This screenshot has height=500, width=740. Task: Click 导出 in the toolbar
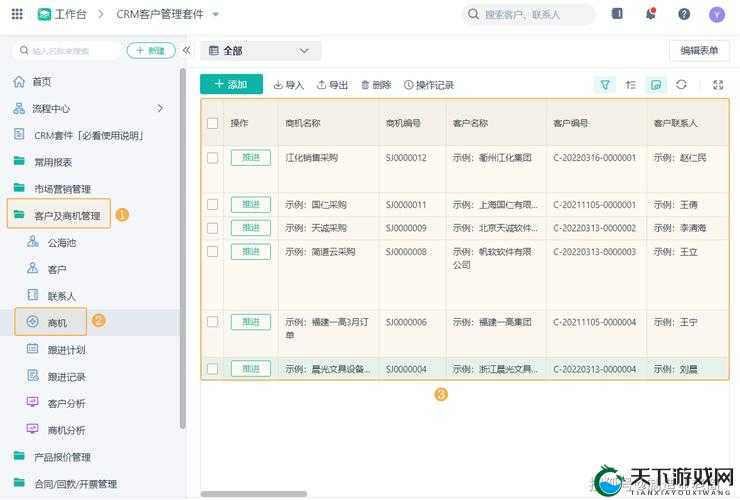click(332, 85)
